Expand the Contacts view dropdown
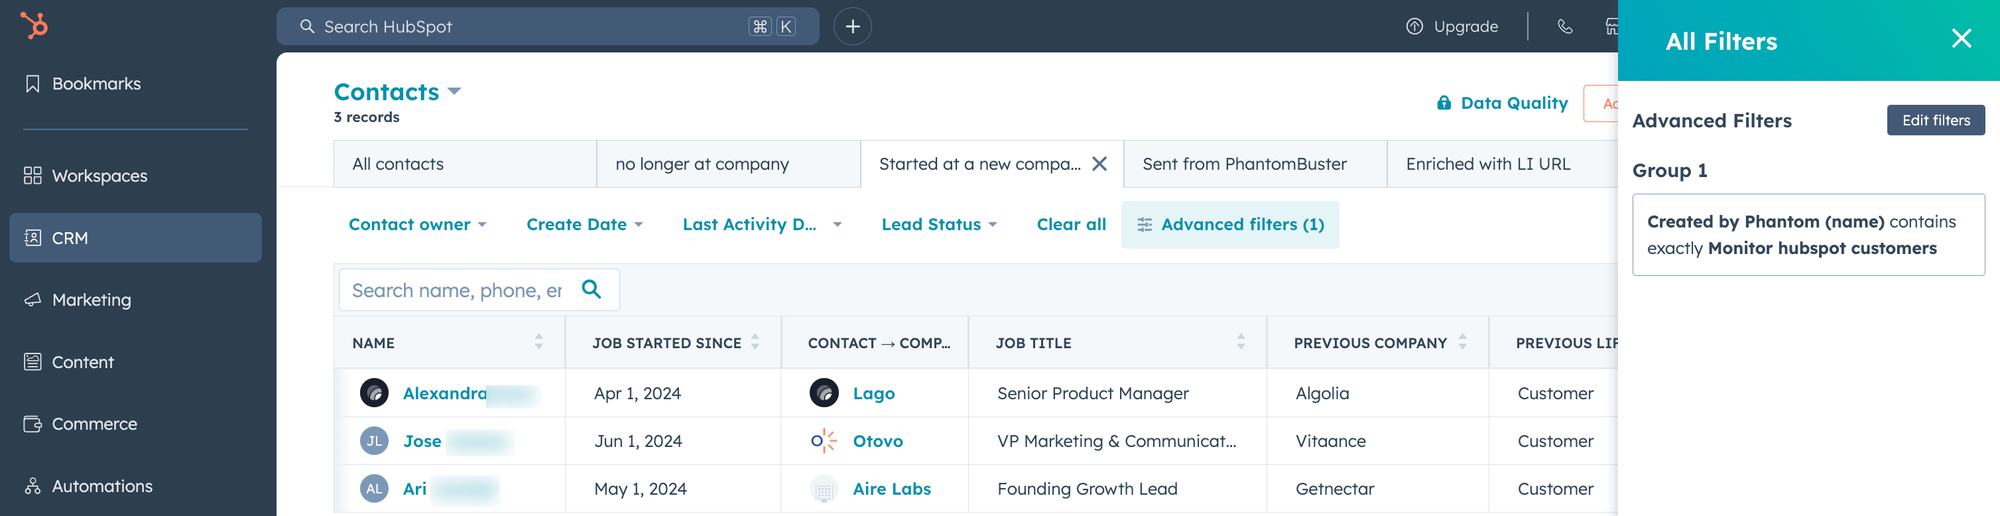 [x=397, y=92]
